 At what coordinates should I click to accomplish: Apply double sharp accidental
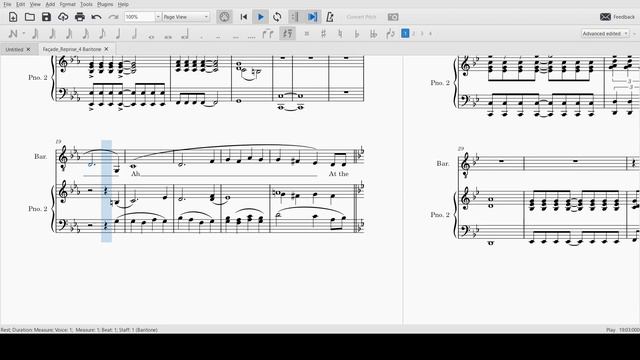click(x=307, y=34)
